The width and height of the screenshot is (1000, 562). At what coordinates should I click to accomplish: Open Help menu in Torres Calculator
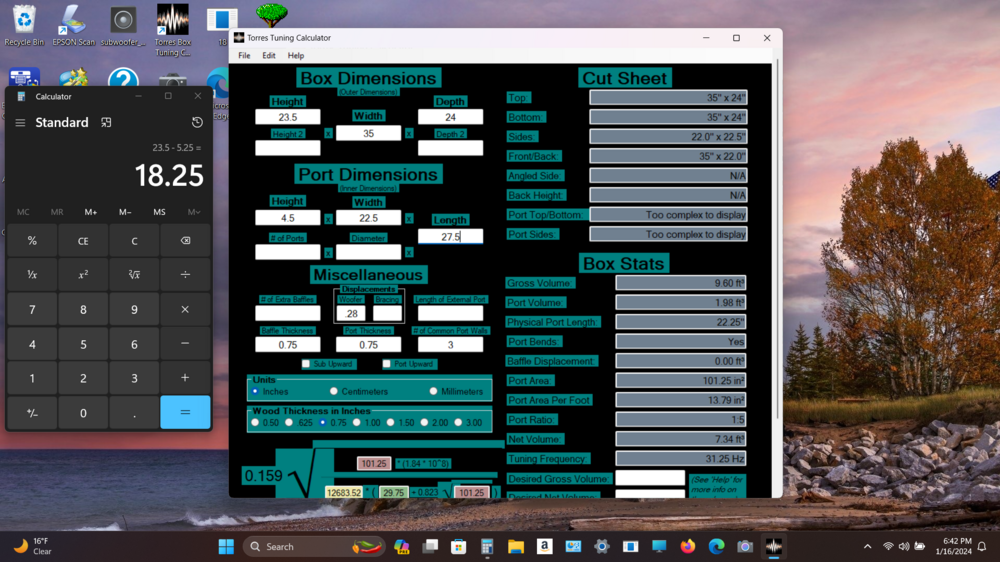point(296,55)
